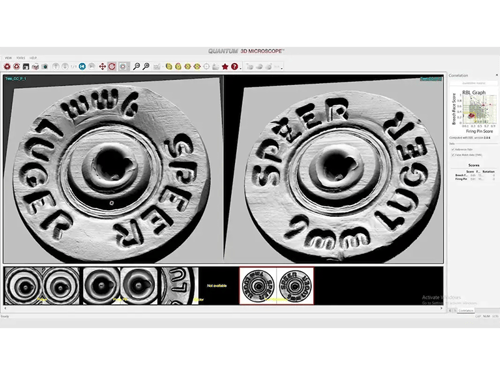Select the red-outlined full headstamp thumbnail pair
500x375 pixels.
pos(276,286)
